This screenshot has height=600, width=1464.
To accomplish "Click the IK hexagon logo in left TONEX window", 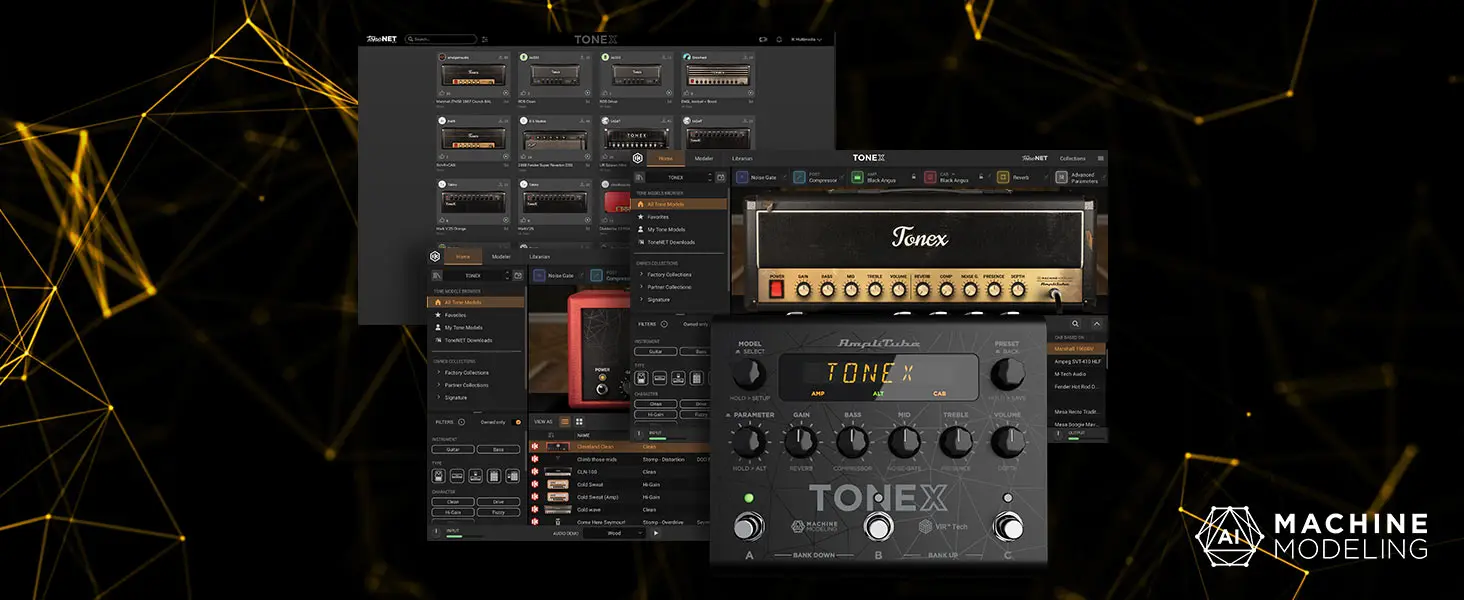I will point(435,256).
